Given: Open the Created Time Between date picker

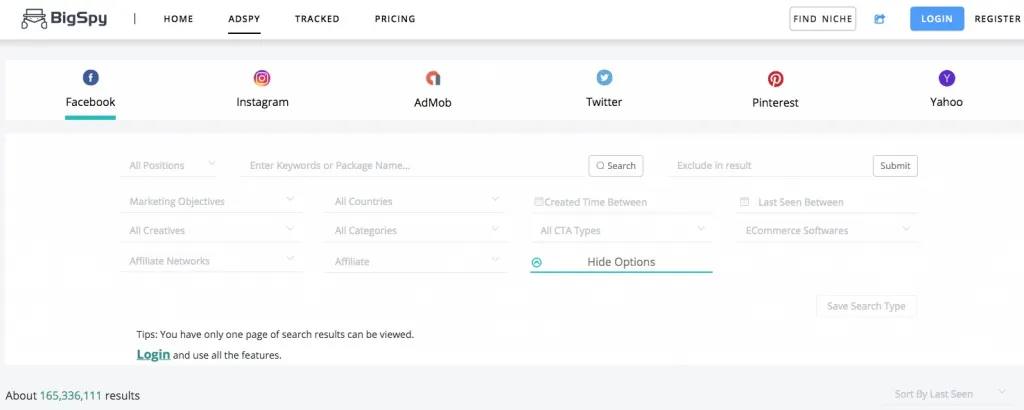Looking at the screenshot, I should point(622,202).
